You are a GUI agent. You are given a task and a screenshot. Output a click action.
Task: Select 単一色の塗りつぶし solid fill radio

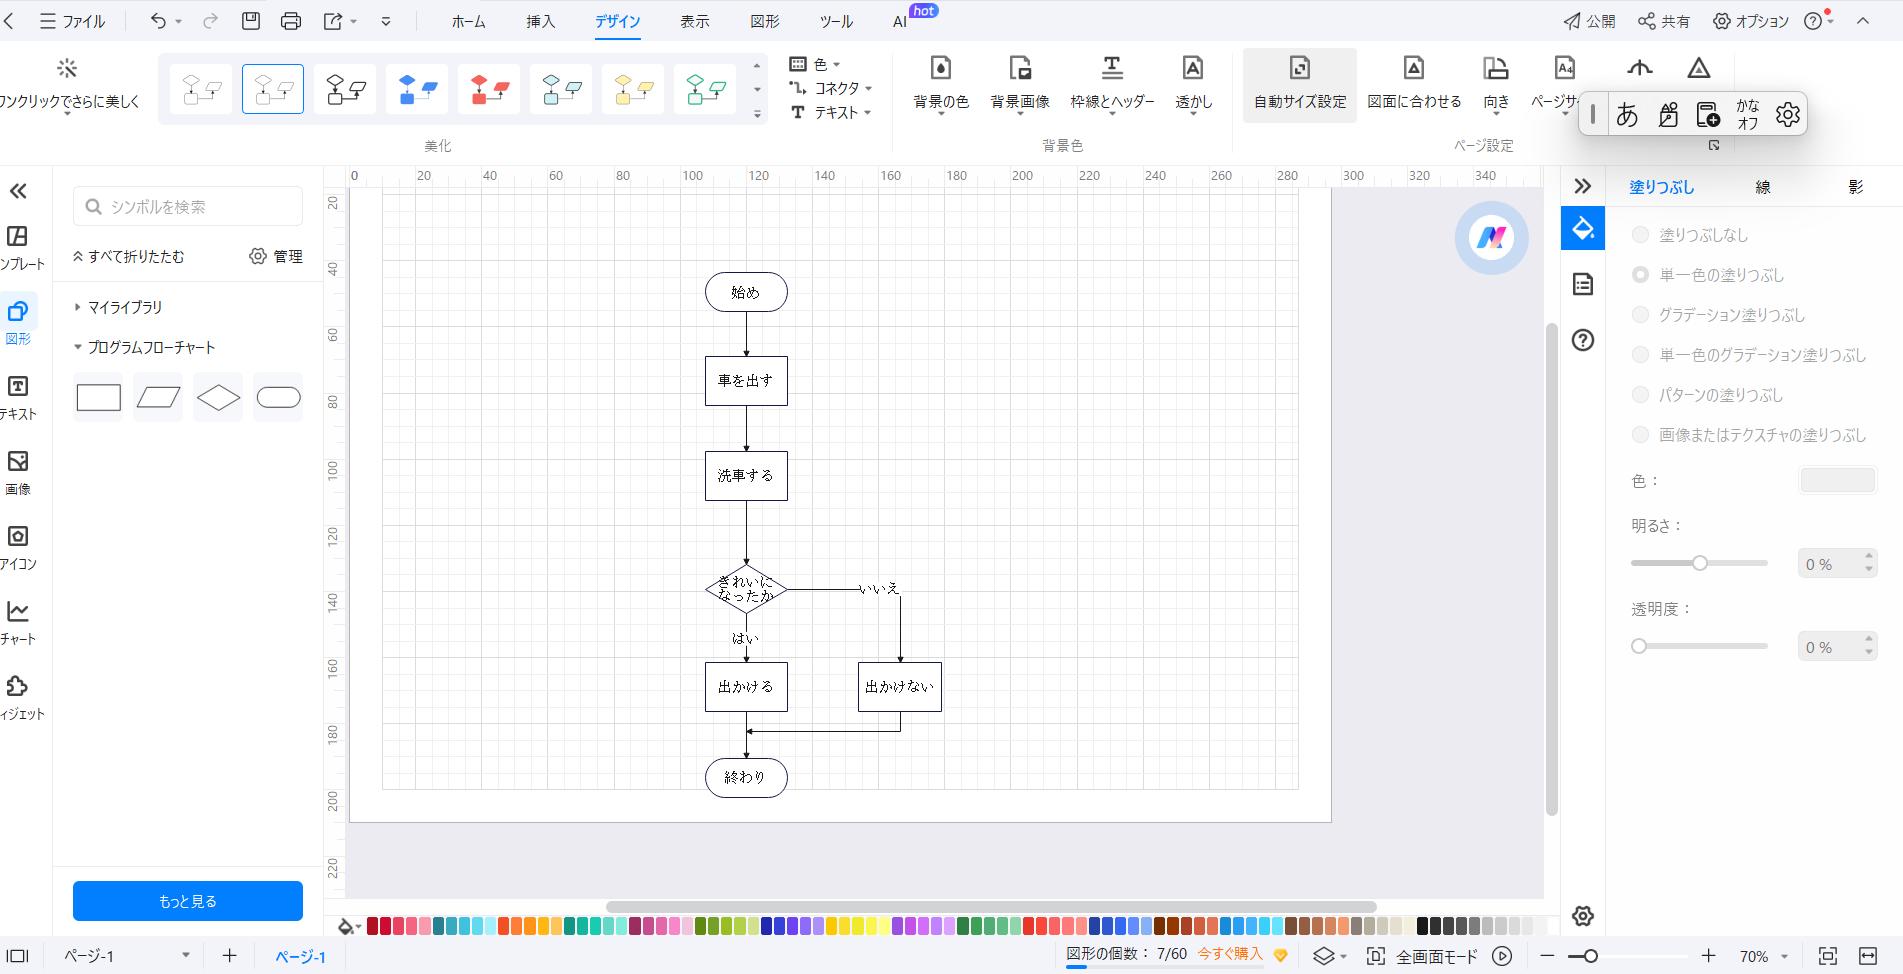coord(1640,275)
